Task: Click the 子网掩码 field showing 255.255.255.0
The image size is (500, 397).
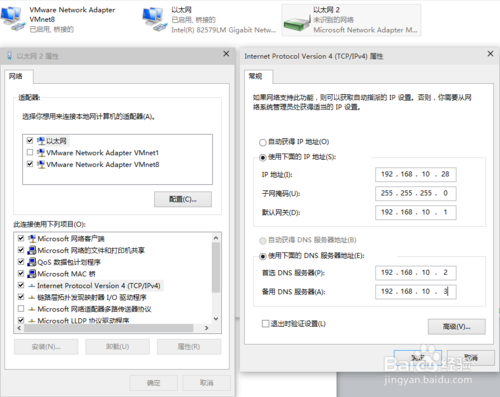Action: [x=416, y=193]
